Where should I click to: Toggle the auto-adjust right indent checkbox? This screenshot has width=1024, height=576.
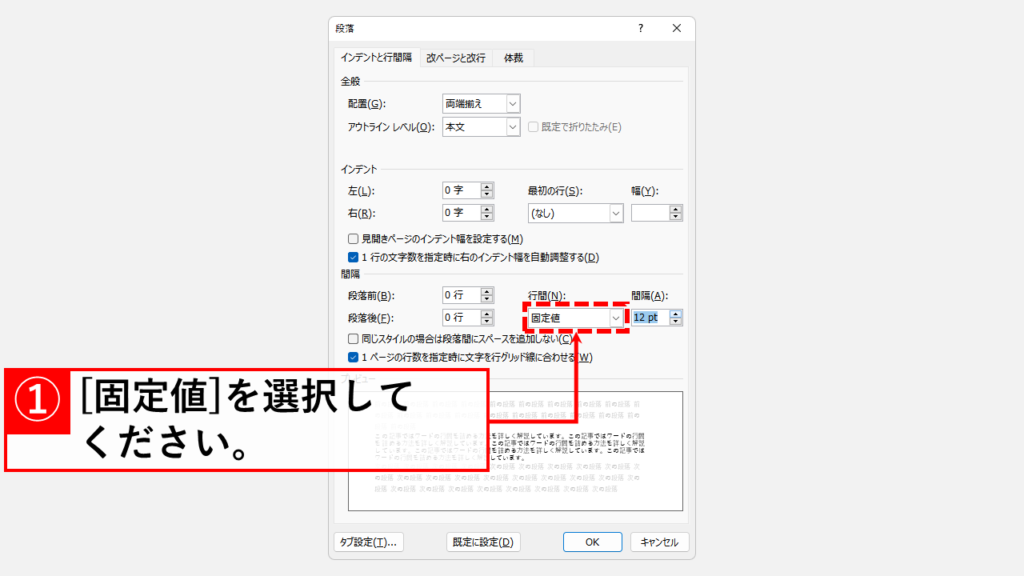tap(353, 257)
